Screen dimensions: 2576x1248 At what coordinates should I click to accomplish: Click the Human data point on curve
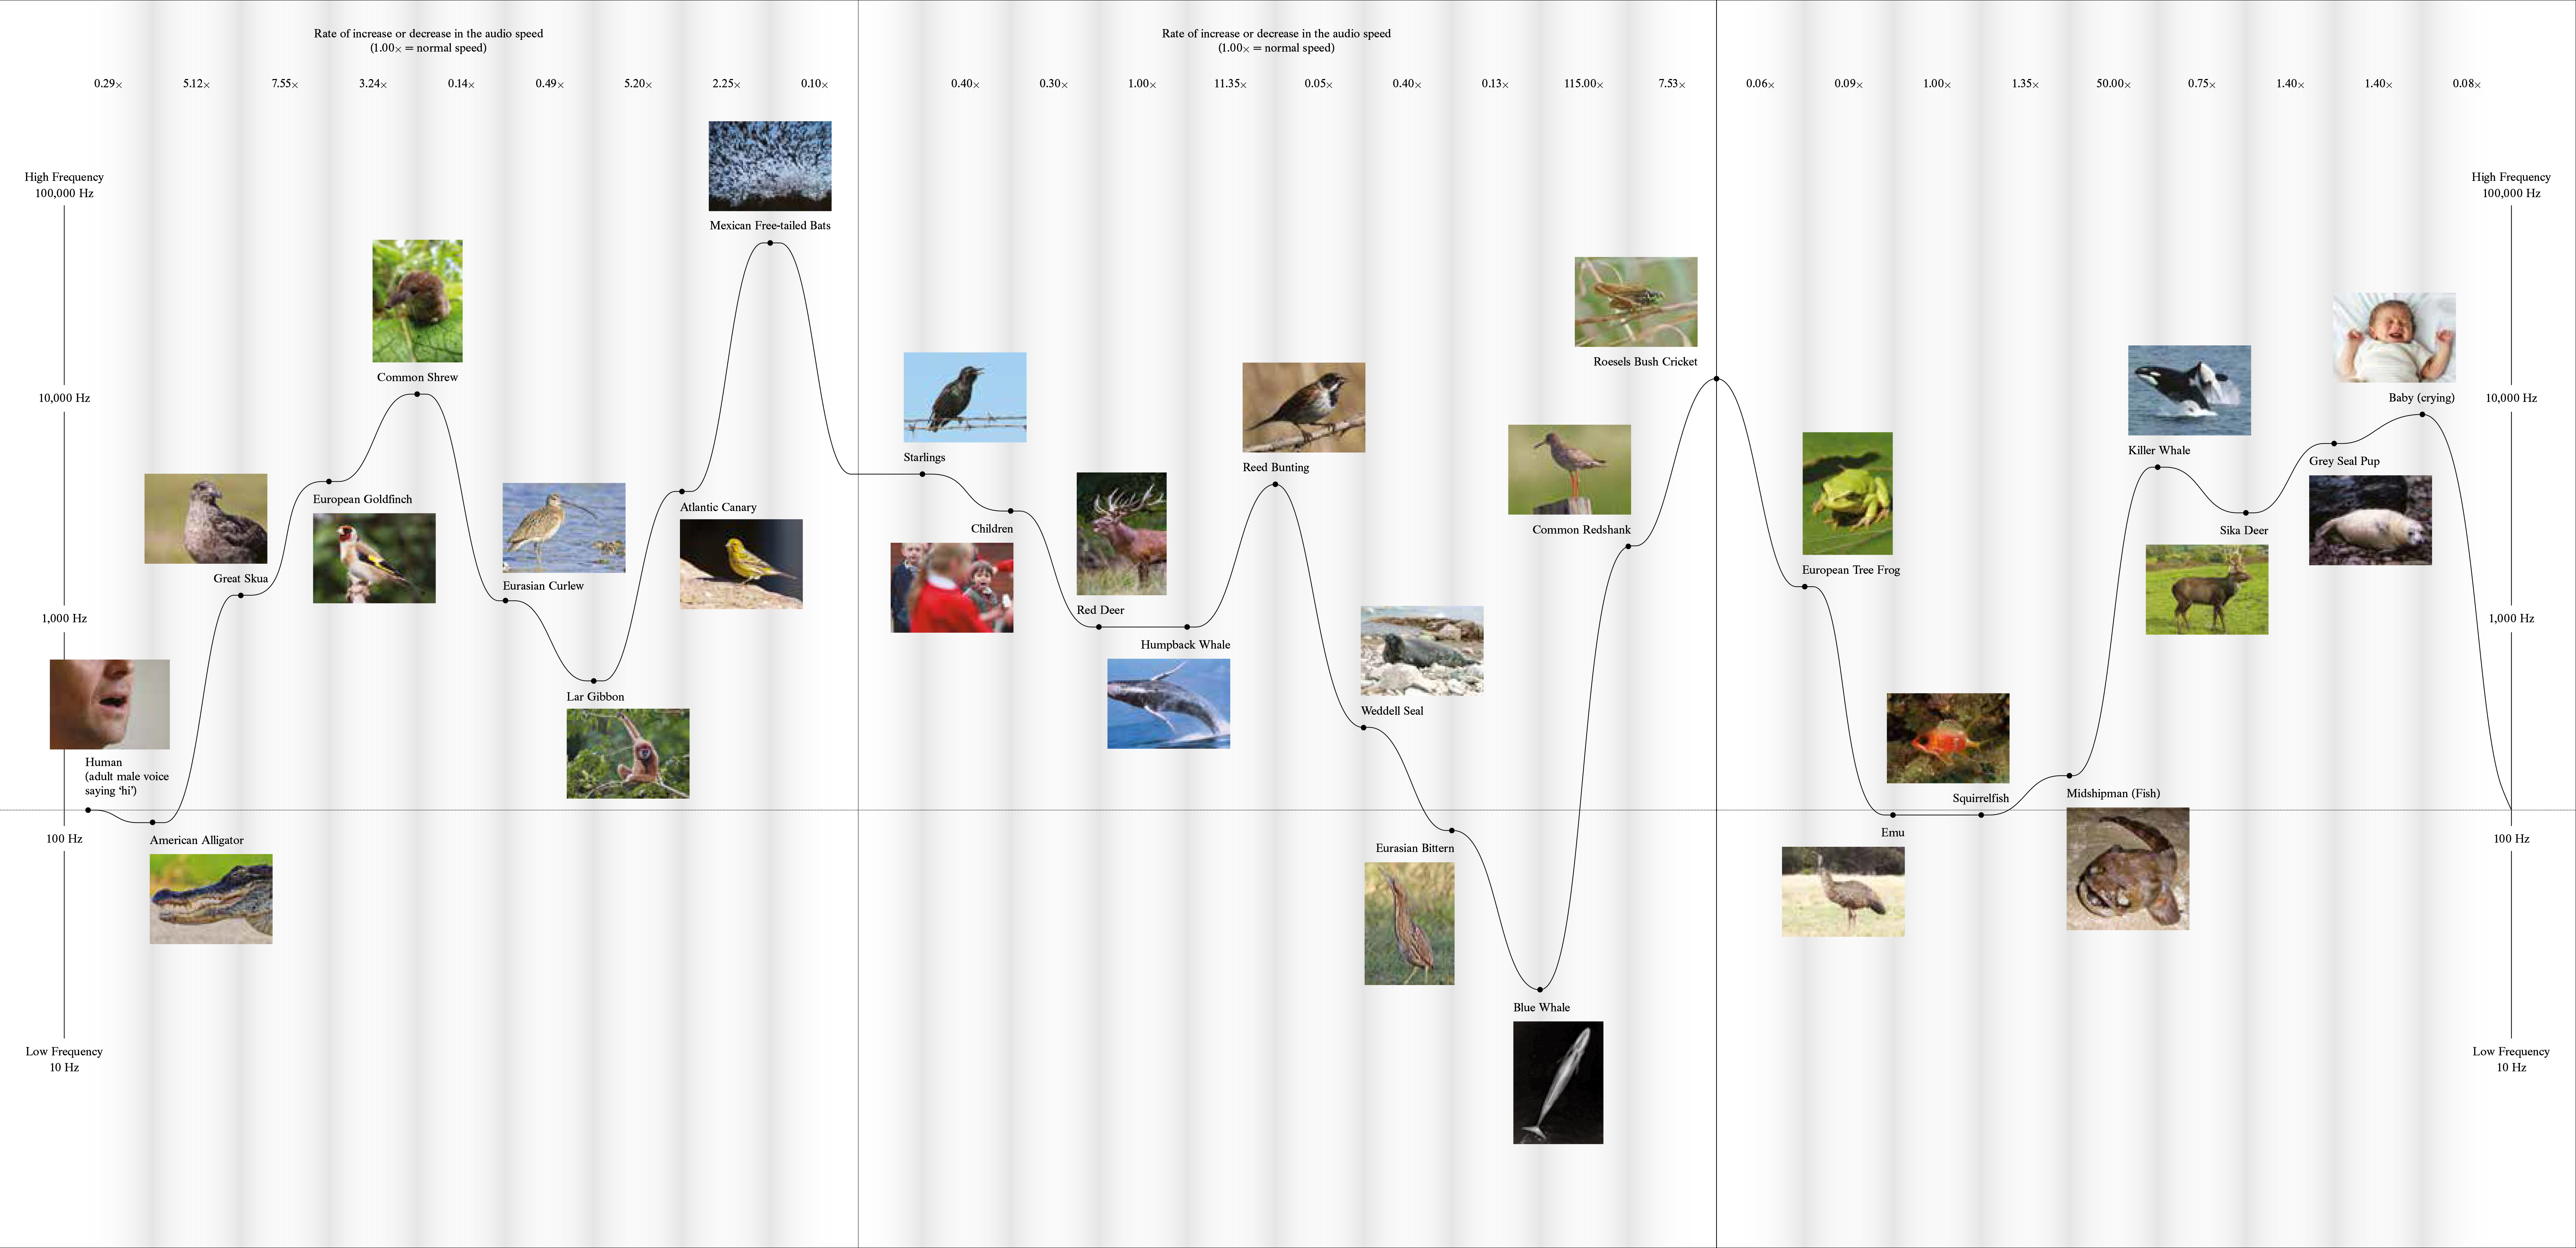click(x=88, y=810)
